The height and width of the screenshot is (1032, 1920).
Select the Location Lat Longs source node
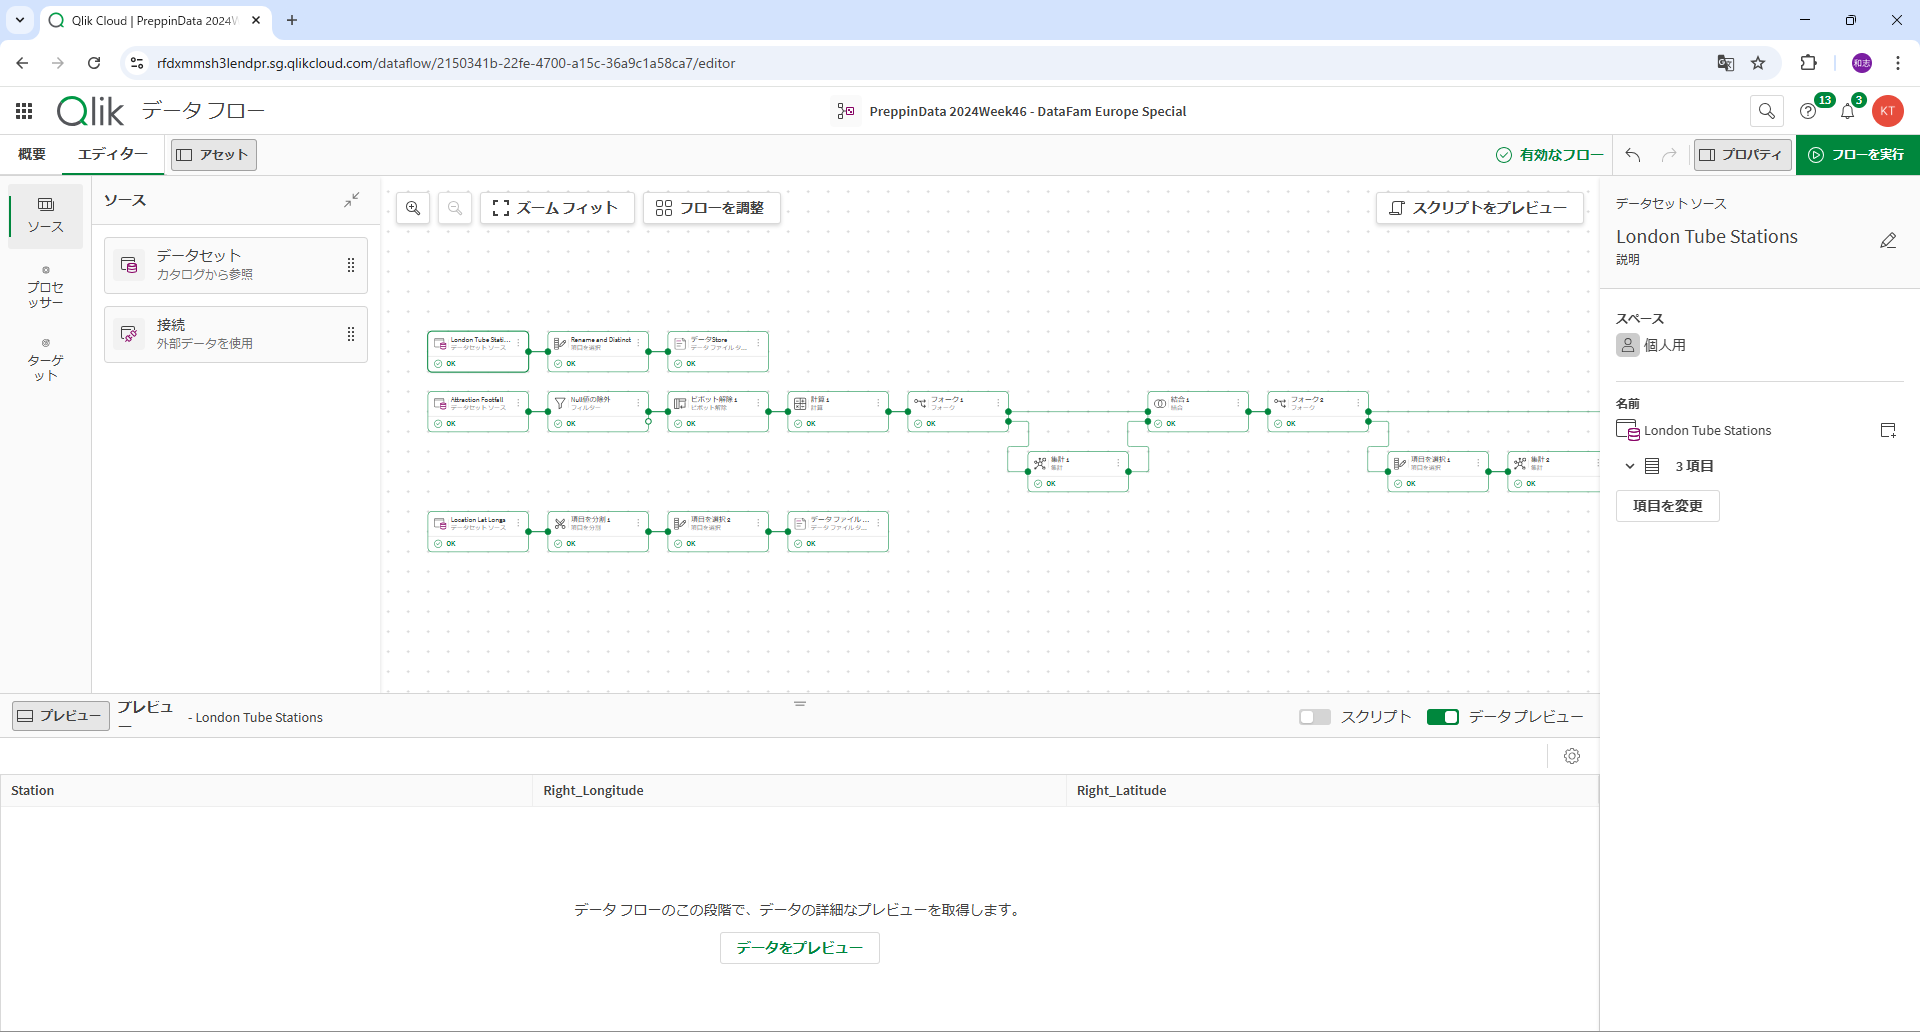[x=478, y=531]
